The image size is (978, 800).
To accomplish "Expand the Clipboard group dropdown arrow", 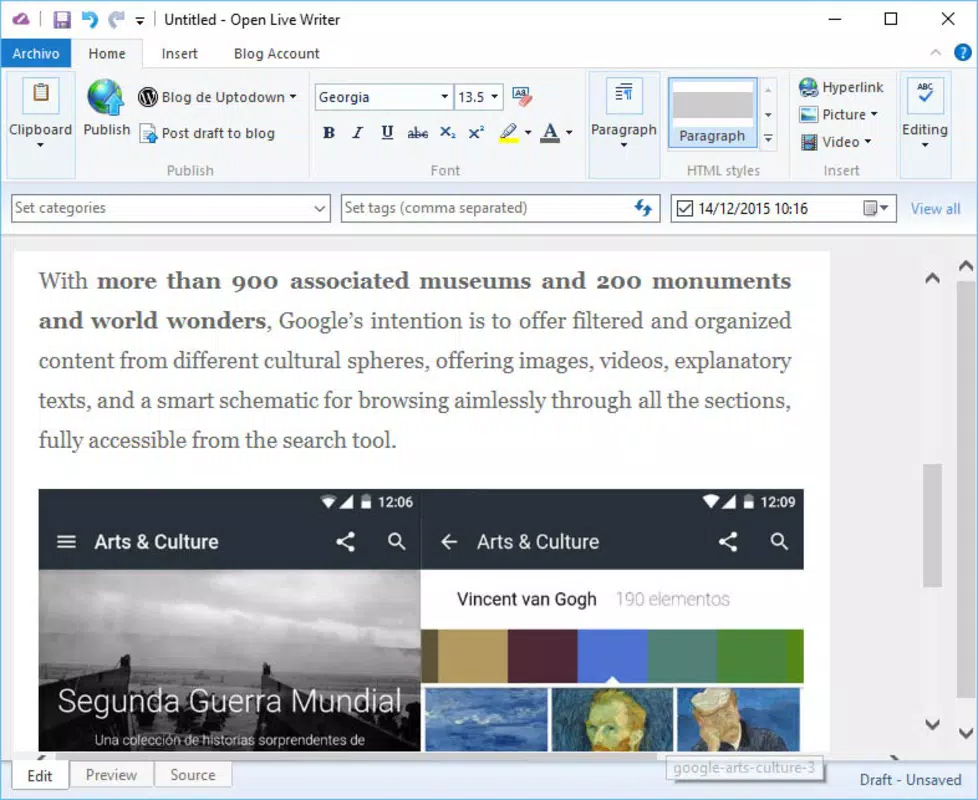I will coord(41,145).
